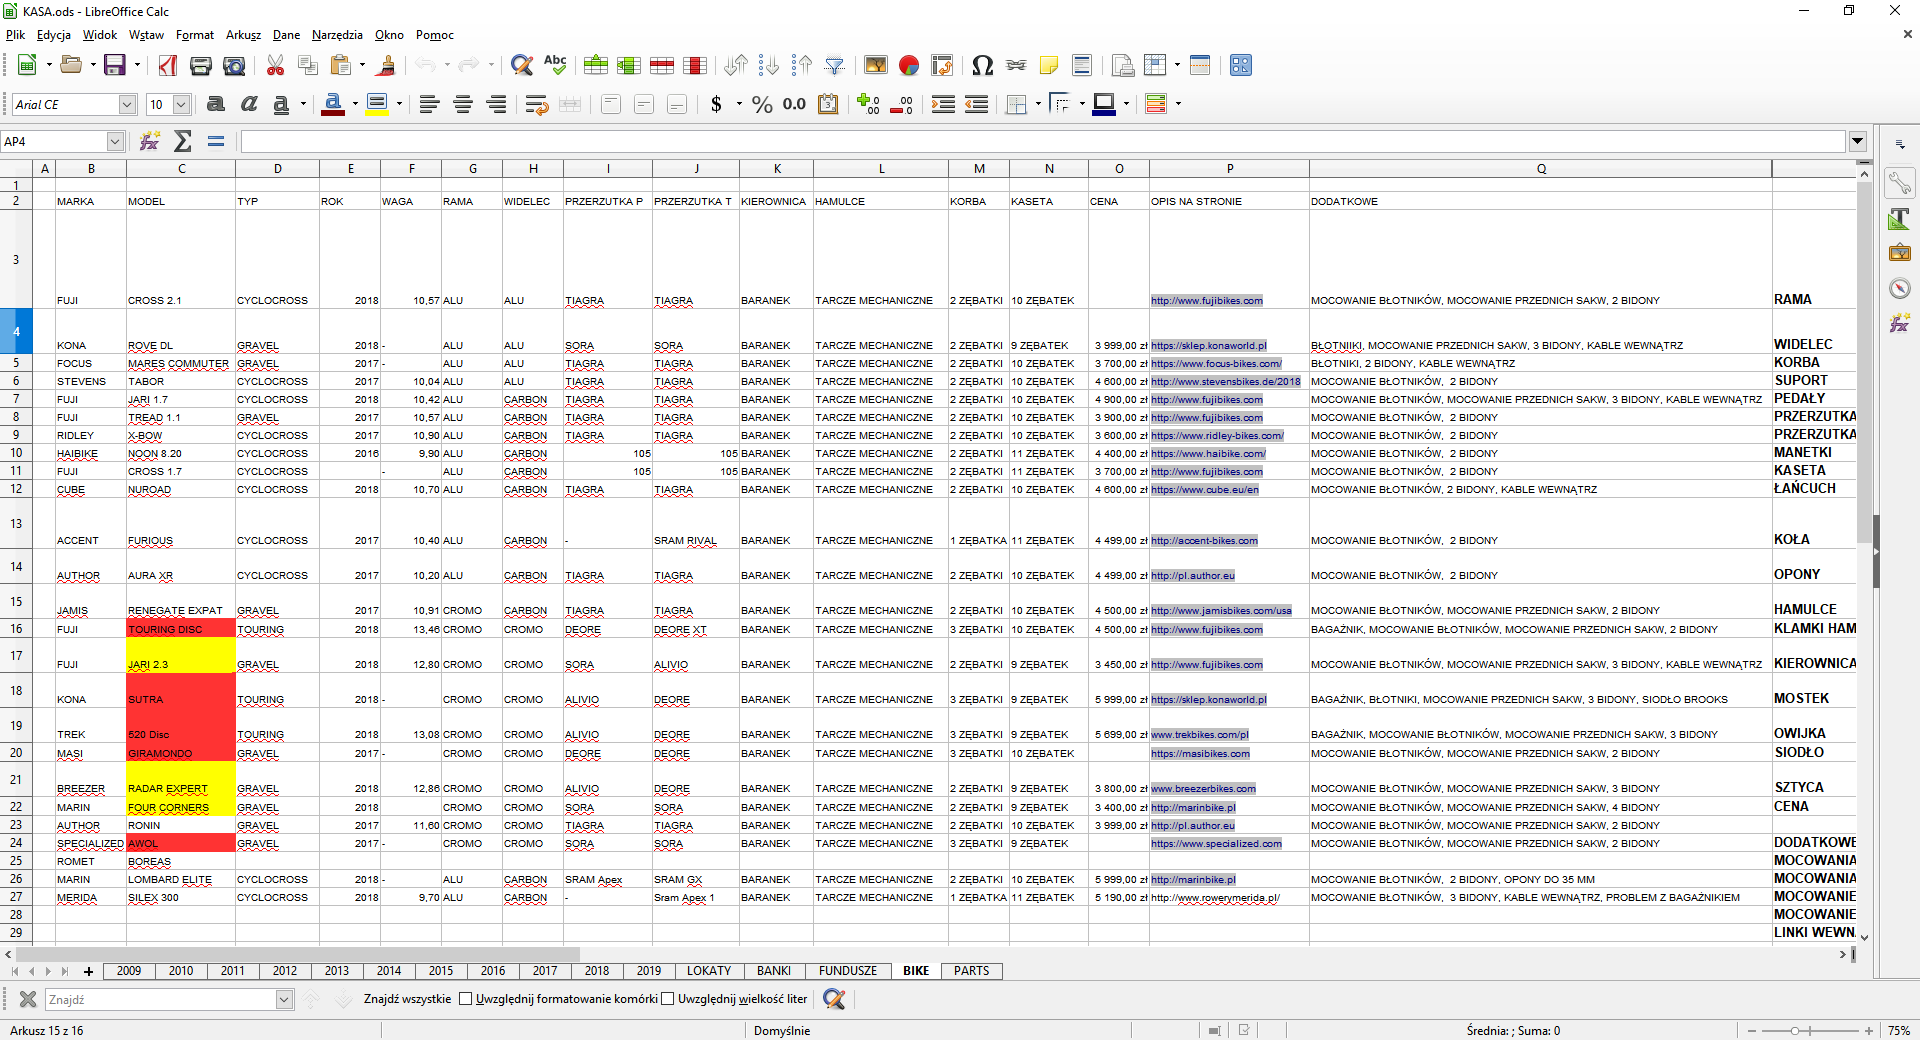Open the borders dropdown arrow
The width and height of the screenshot is (1920, 1040).
click(1038, 104)
